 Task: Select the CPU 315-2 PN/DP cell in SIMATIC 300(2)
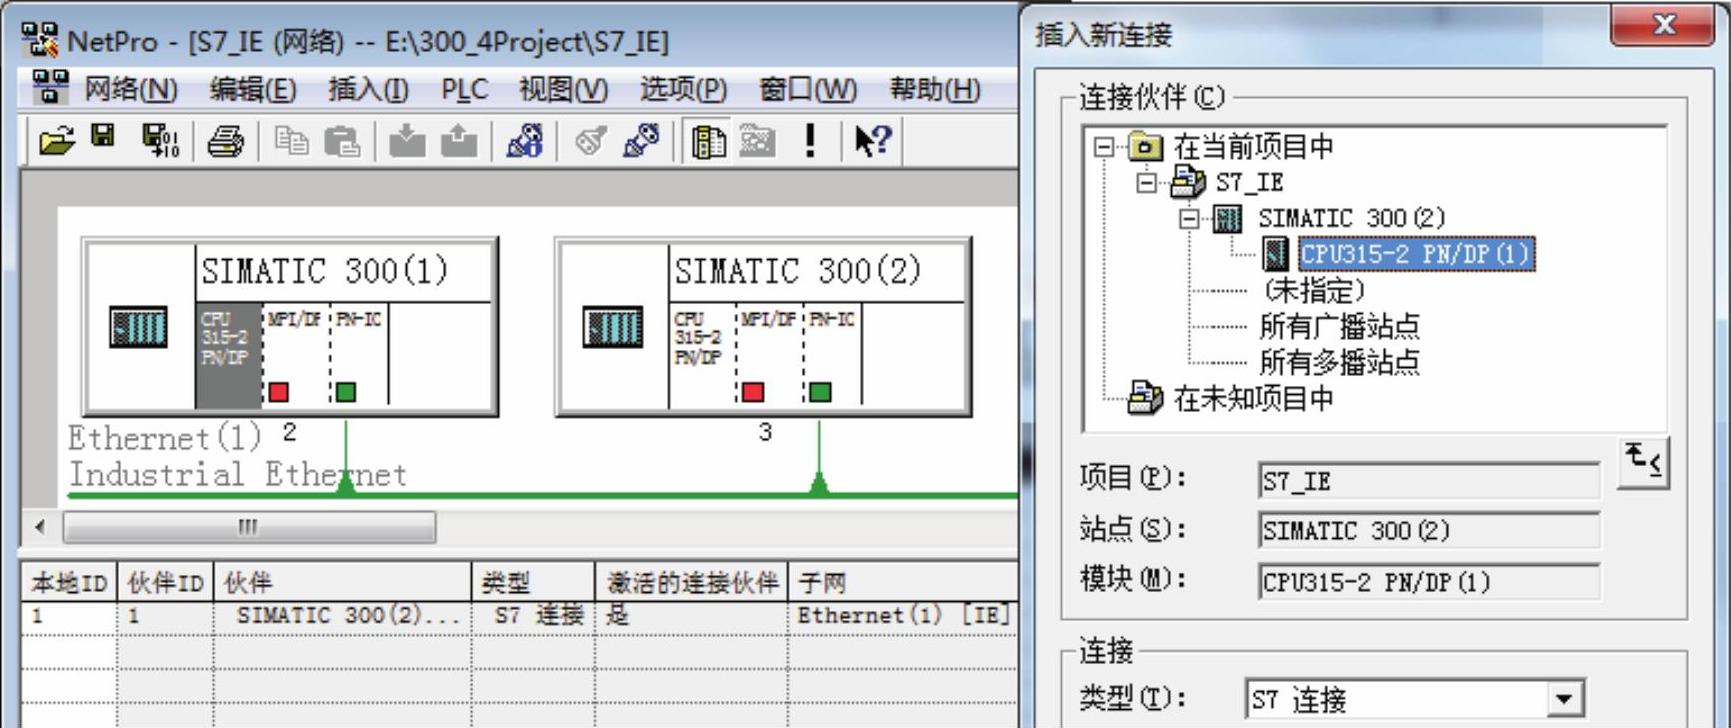702,356
